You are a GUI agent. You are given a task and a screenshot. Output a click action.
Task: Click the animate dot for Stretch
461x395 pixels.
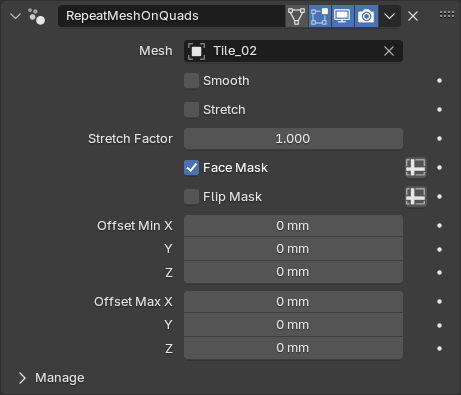439,110
